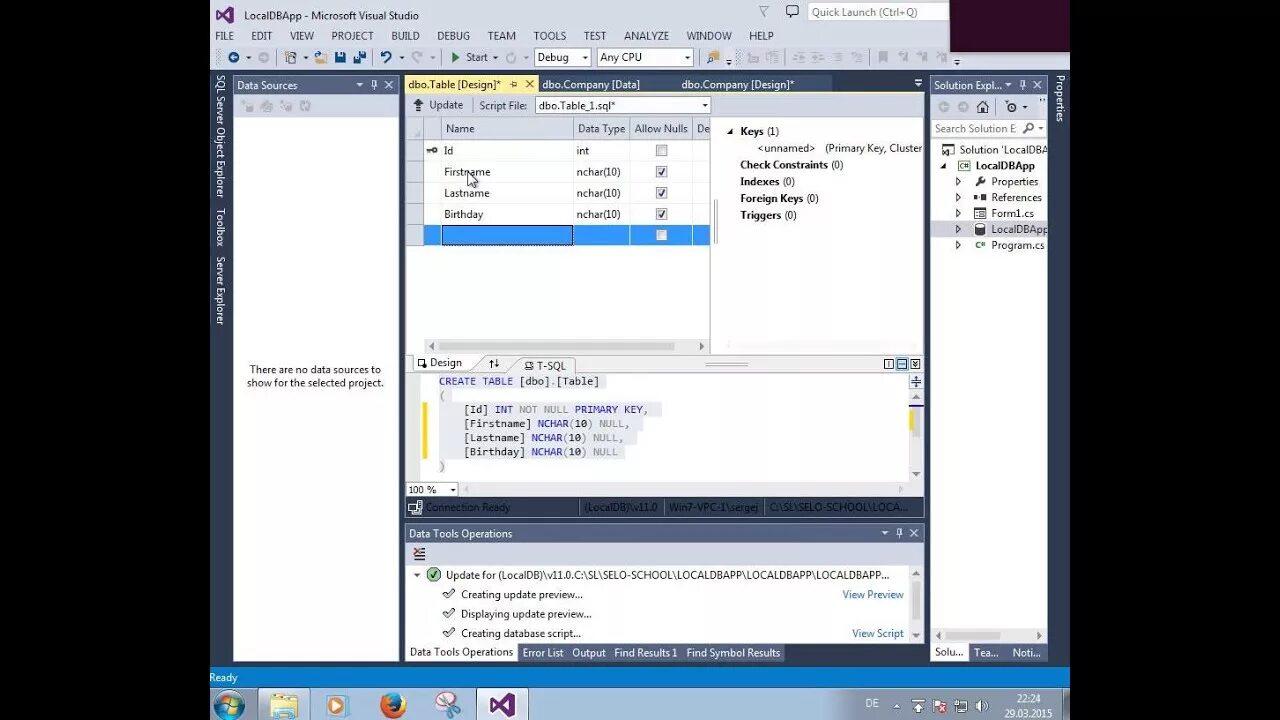Click the clear operations list icon
The image size is (1280, 720).
click(419, 553)
